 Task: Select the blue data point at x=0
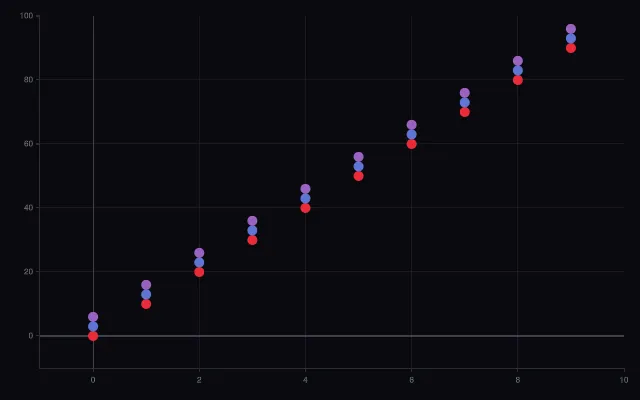coord(93,327)
